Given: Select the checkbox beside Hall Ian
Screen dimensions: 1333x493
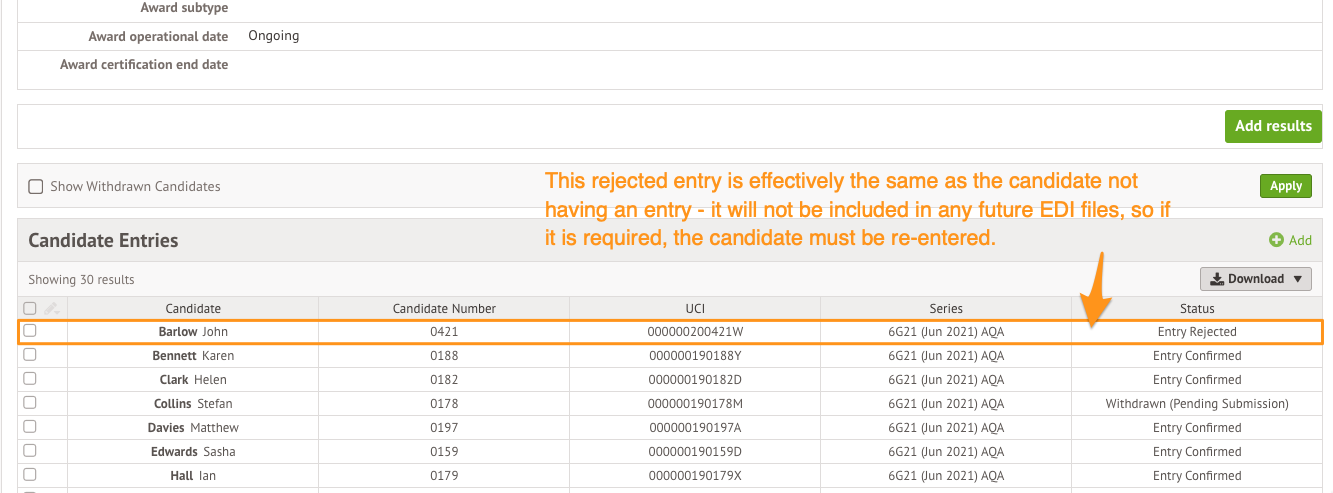Looking at the screenshot, I should click(x=30, y=475).
